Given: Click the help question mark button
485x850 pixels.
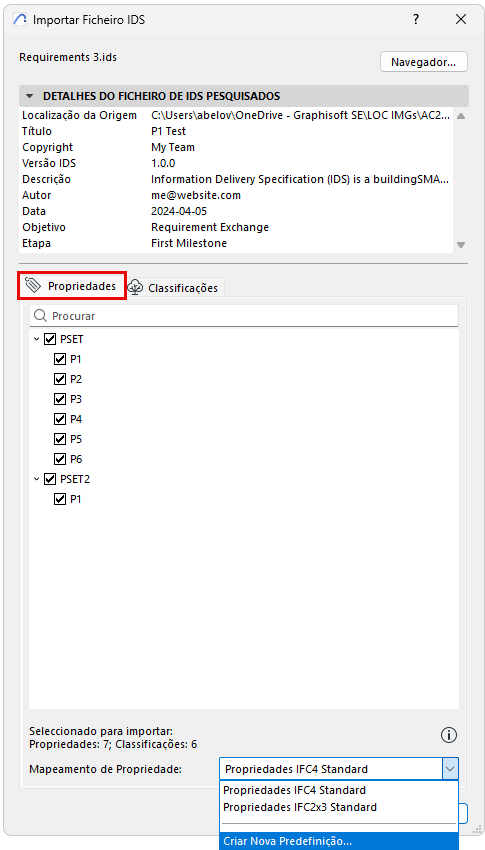Looking at the screenshot, I should [416, 20].
